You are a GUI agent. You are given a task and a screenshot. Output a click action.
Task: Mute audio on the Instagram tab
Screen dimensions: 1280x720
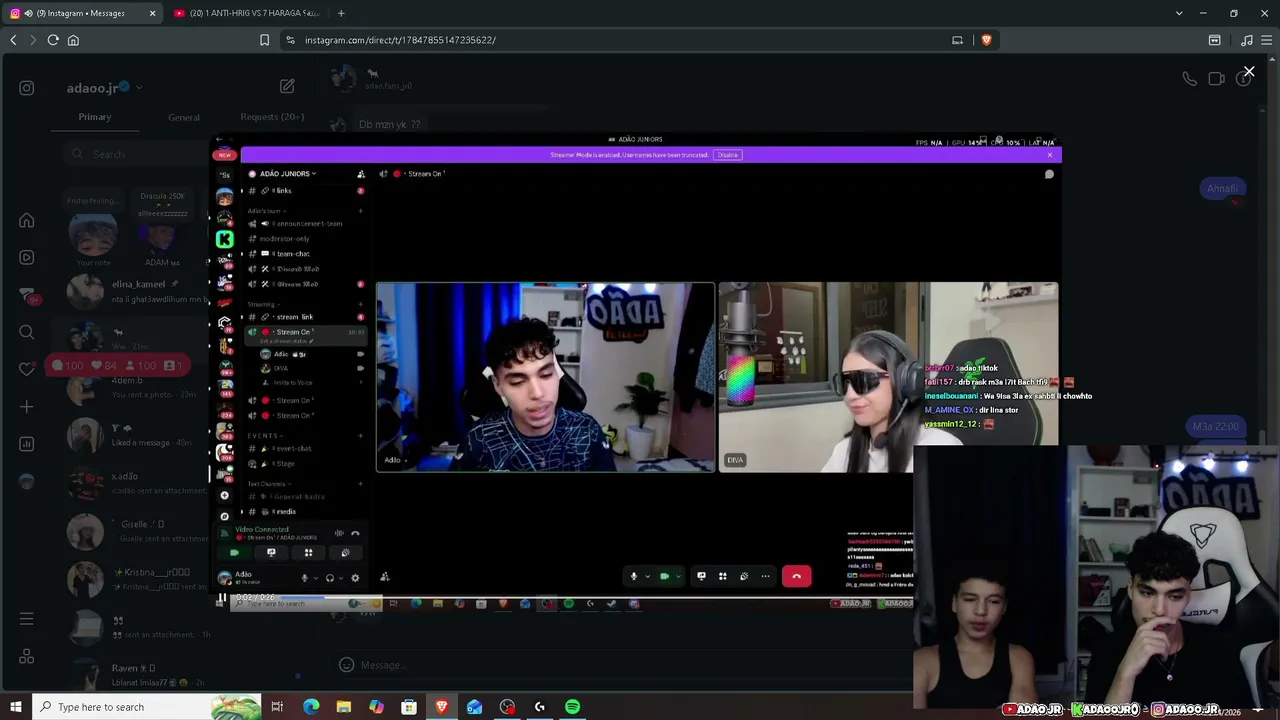tap(28, 13)
